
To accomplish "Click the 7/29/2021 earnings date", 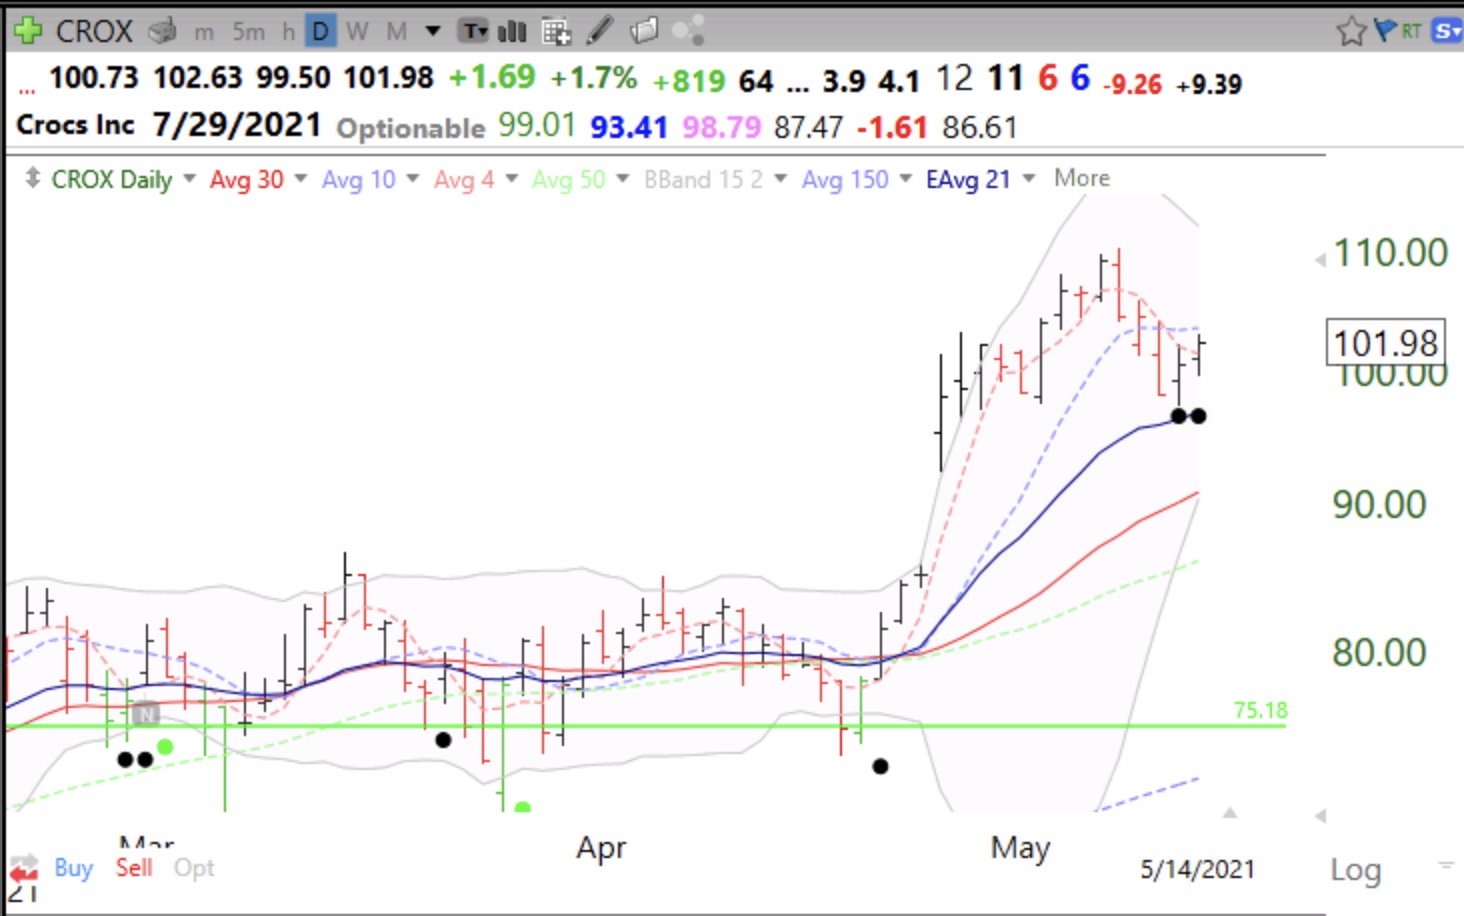I will (237, 125).
